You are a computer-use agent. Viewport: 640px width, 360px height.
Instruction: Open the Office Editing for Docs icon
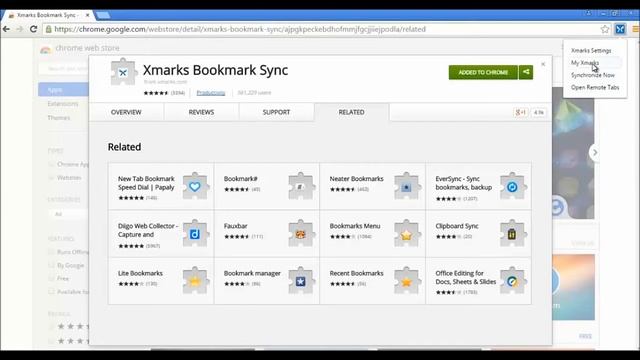click(x=513, y=281)
